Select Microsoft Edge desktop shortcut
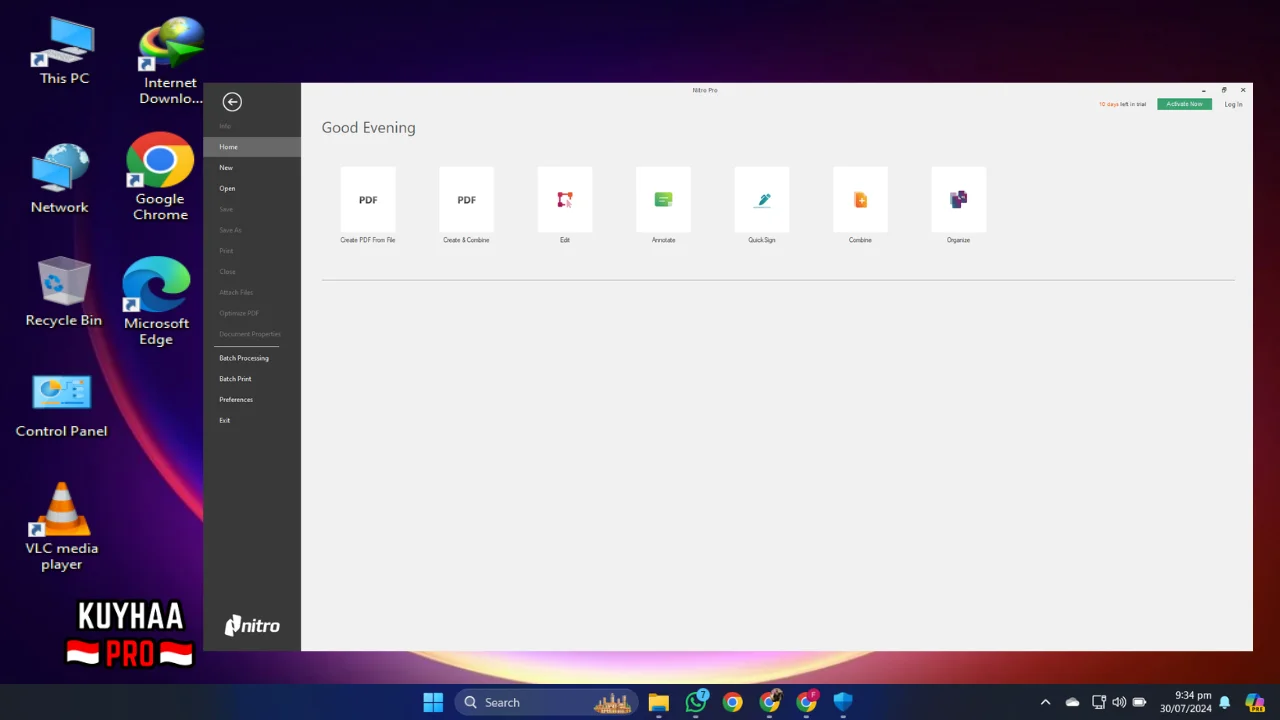The height and width of the screenshot is (720, 1280). click(156, 302)
